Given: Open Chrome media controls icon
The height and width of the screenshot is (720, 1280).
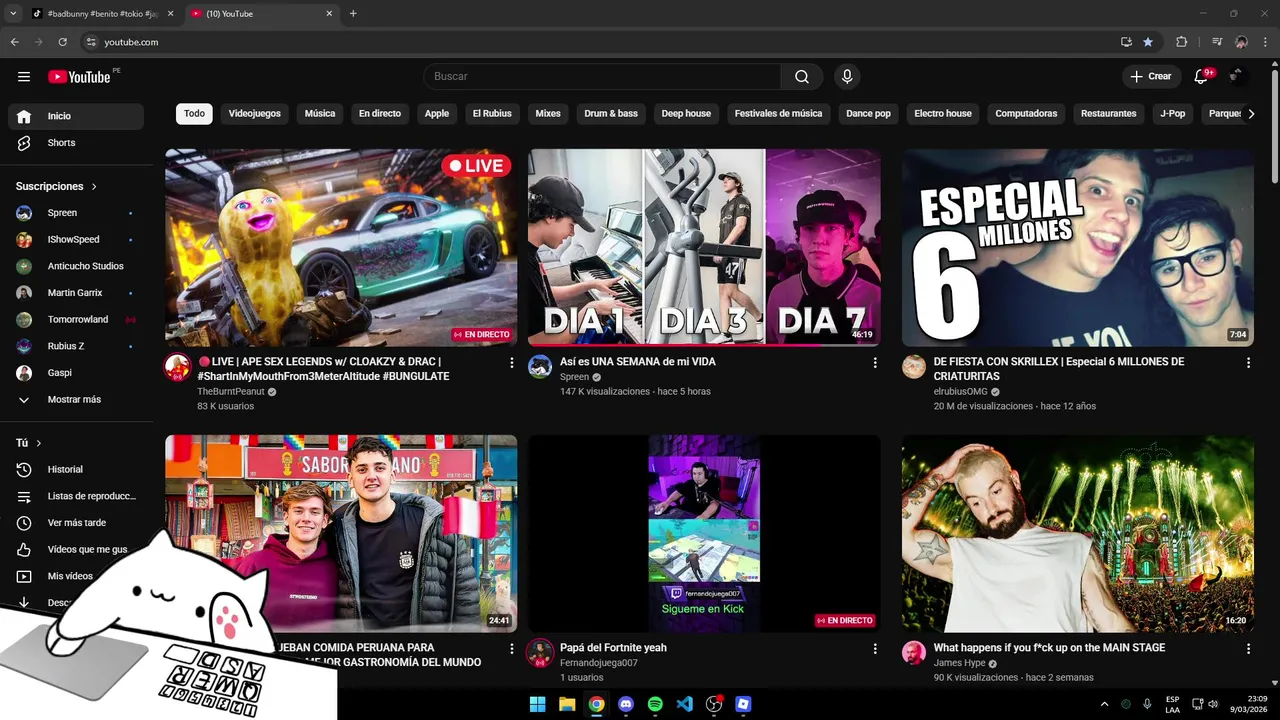Looking at the screenshot, I should coord(1217,42).
